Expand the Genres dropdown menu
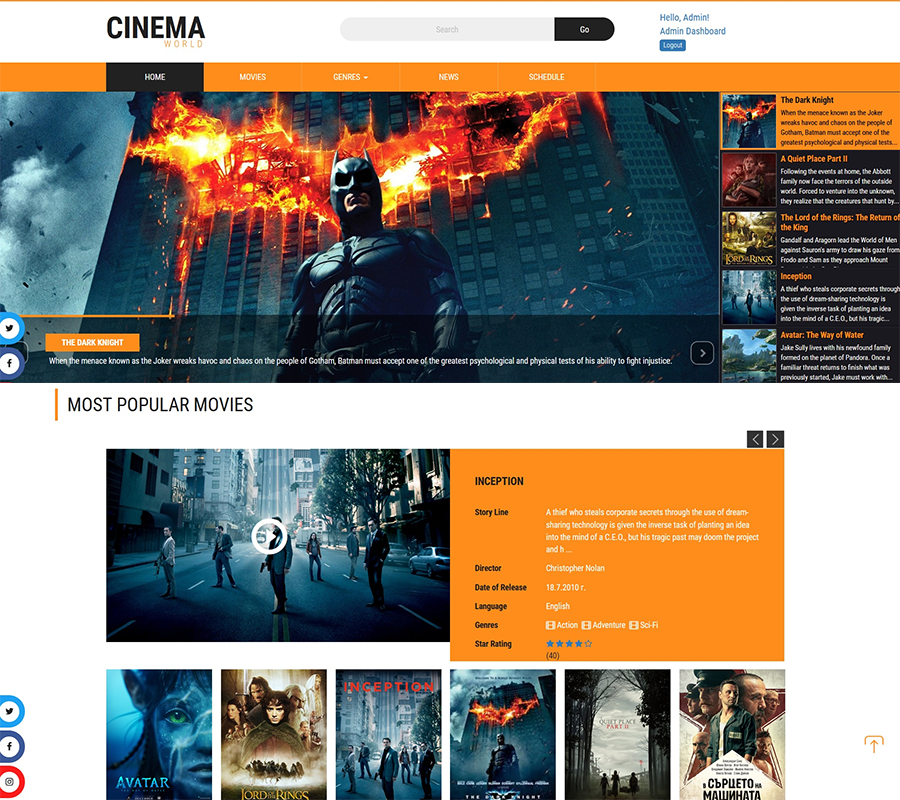The width and height of the screenshot is (900, 800). pyautogui.click(x=350, y=77)
